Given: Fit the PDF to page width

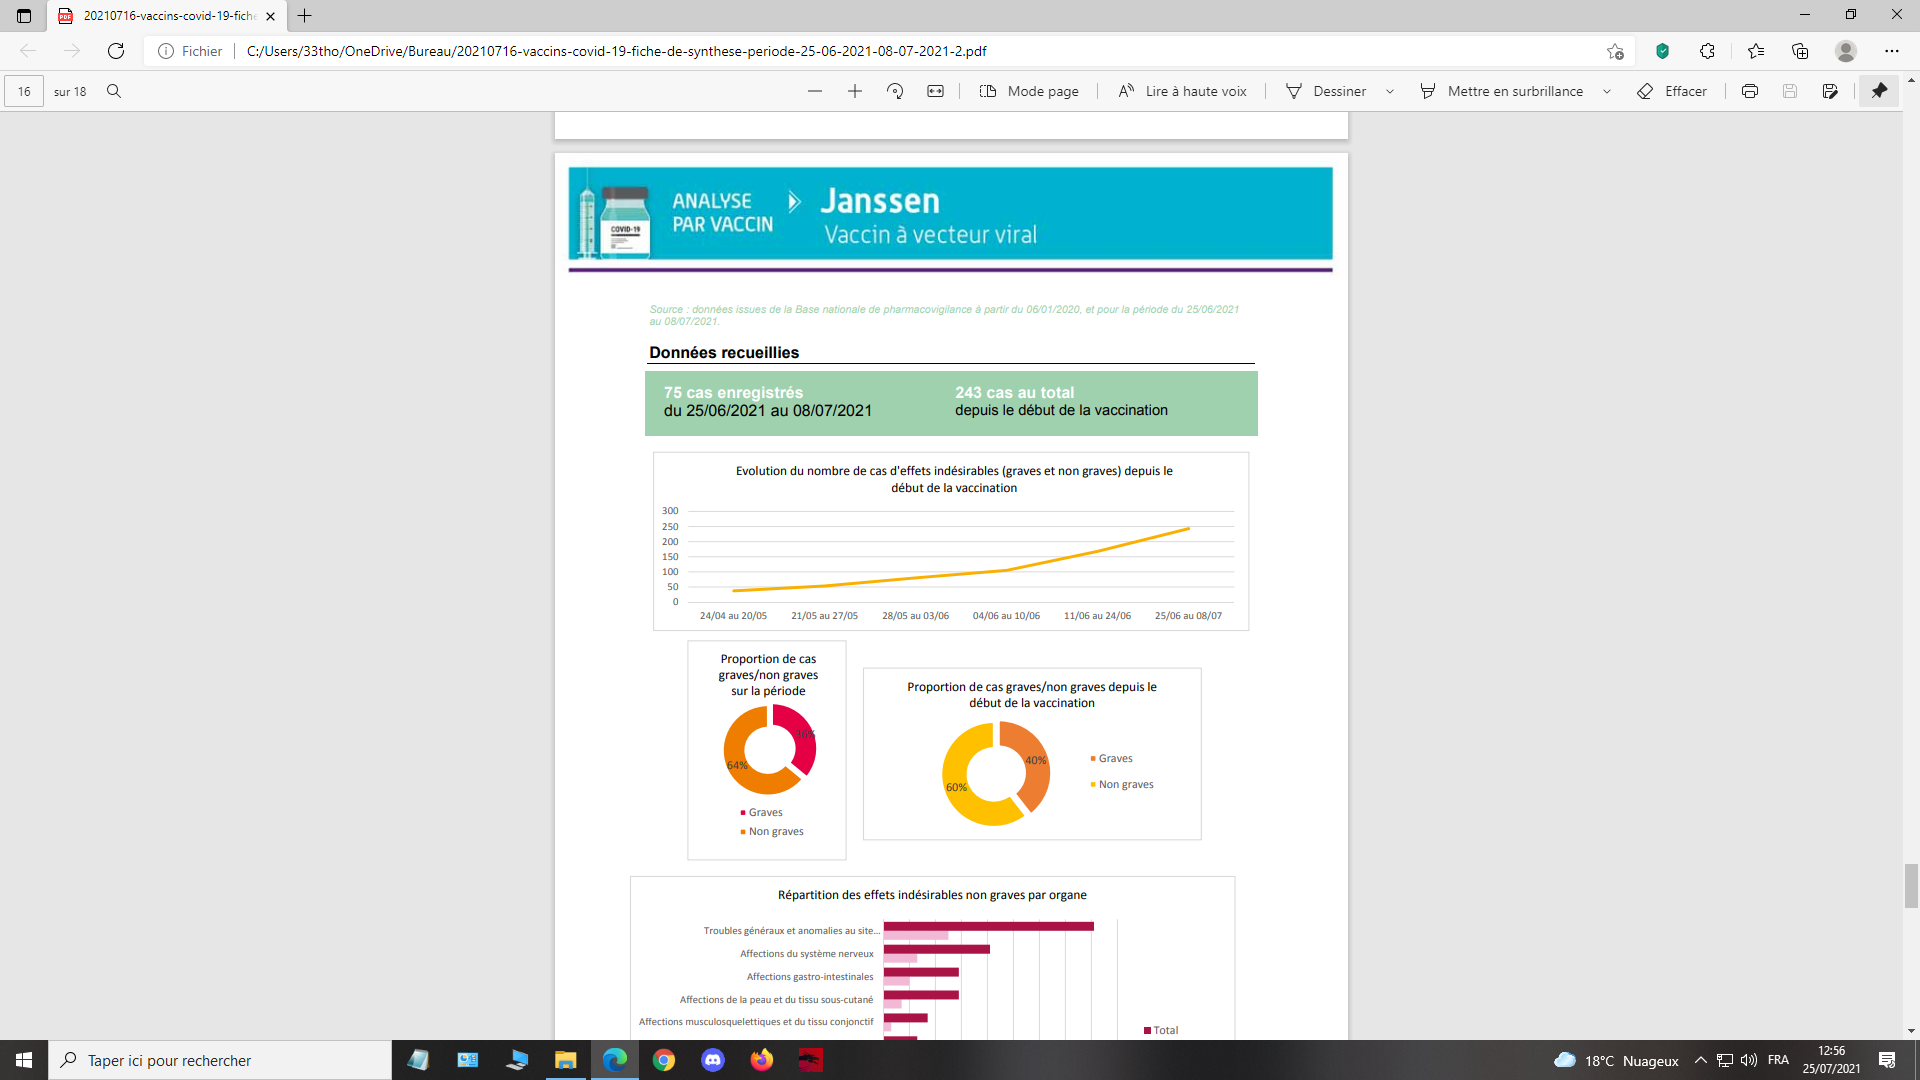Looking at the screenshot, I should pos(935,91).
